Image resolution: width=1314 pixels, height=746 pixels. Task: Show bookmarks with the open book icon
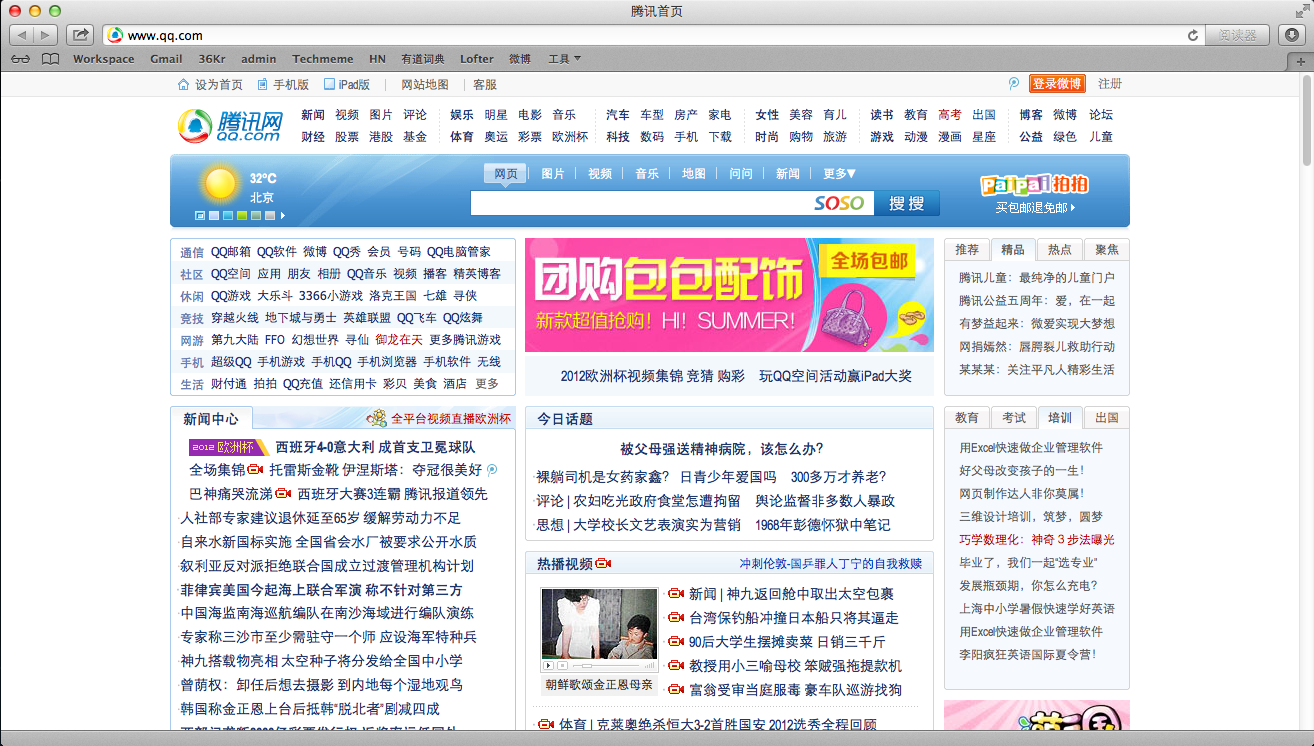pos(50,59)
